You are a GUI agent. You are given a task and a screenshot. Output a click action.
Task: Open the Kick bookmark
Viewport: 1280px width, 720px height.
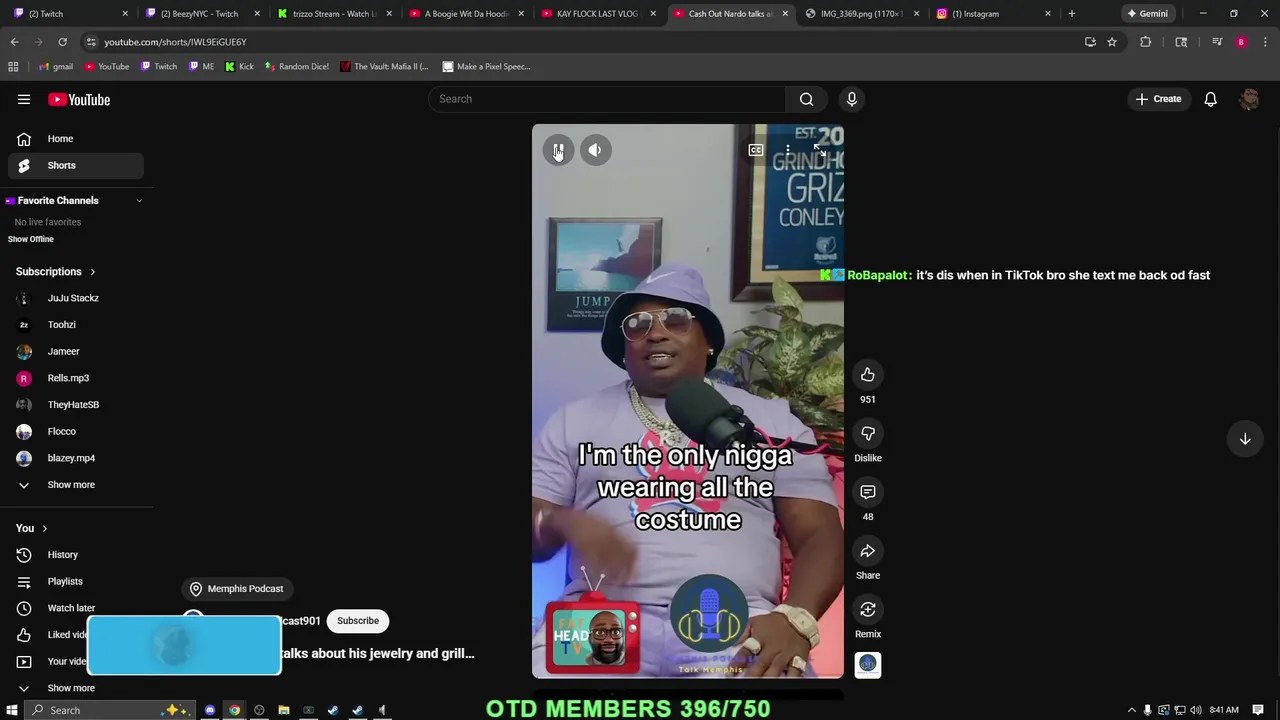(239, 67)
